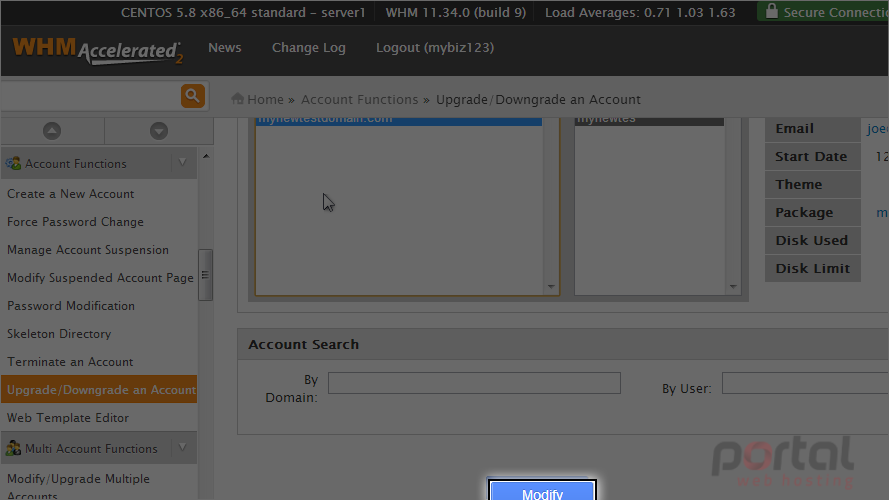This screenshot has width=889, height=500.
Task: Select mynewtestdomain.com in the domain list
Action: coord(398,120)
